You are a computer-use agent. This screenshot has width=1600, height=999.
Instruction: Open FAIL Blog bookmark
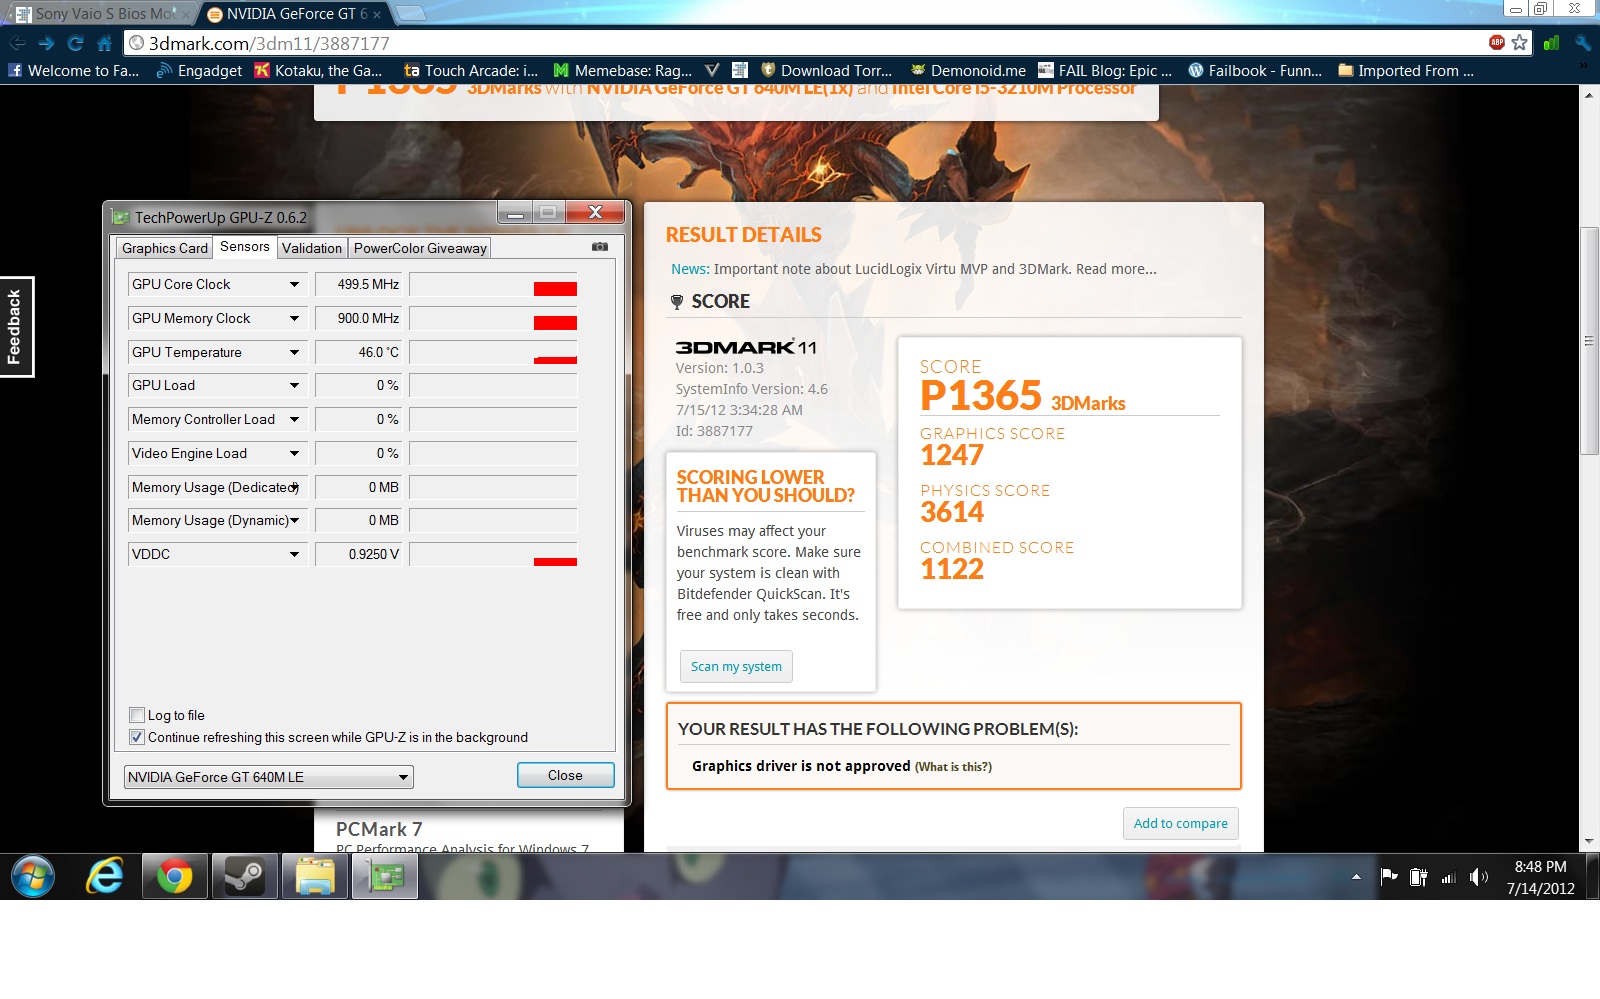pos(1105,70)
